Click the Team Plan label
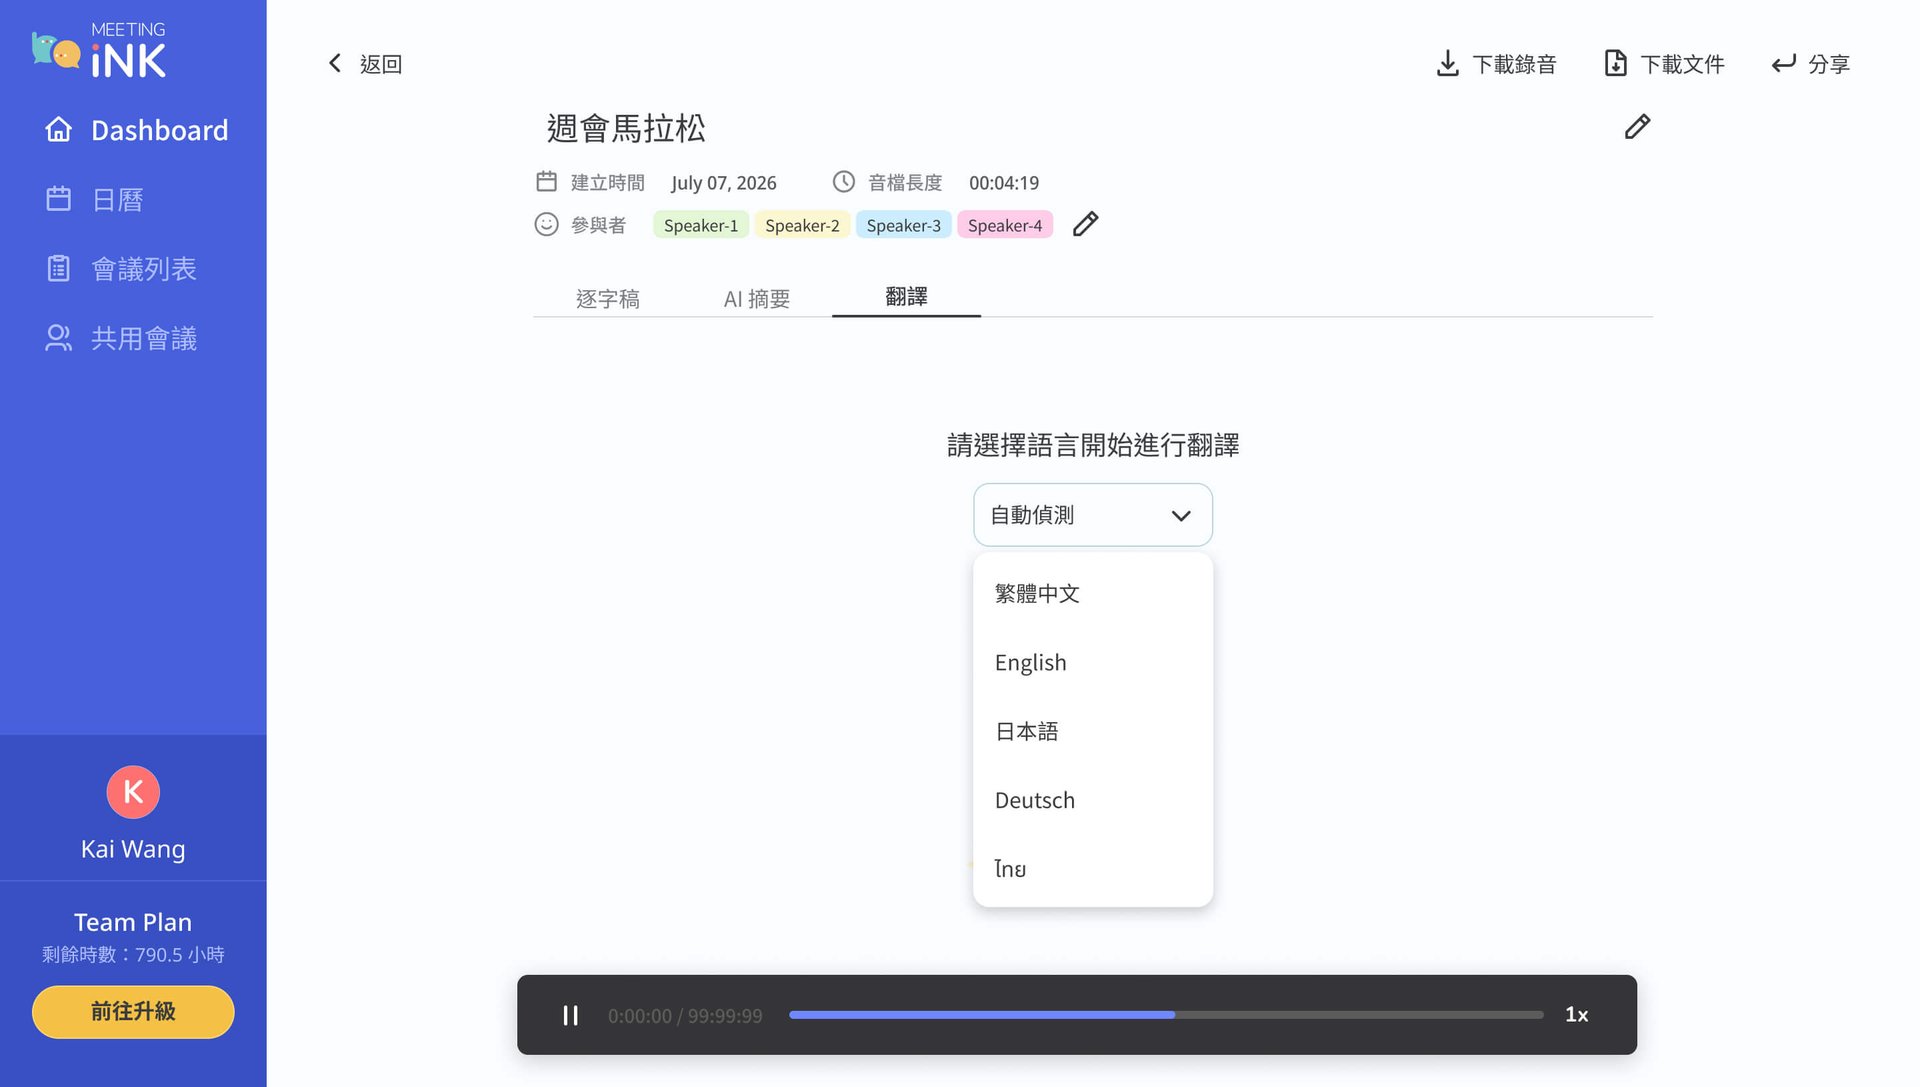Screen dimensions: 1920x1087 [133, 922]
